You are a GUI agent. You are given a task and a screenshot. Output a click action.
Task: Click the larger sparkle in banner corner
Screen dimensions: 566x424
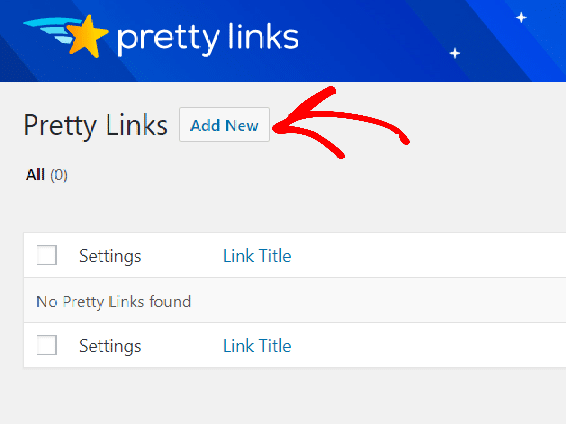[x=521, y=17]
